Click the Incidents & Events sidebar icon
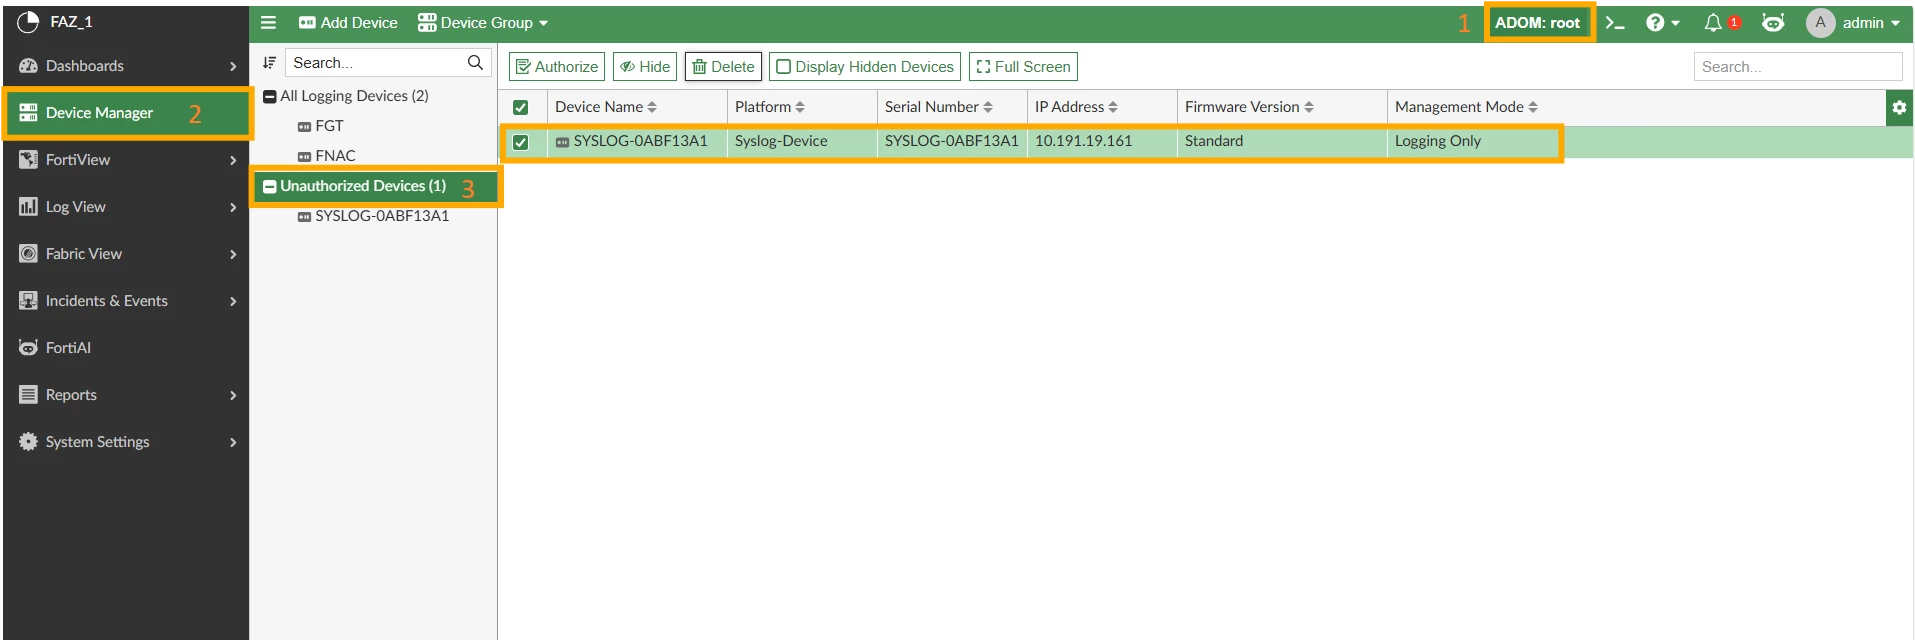The height and width of the screenshot is (640, 1915). click(x=28, y=301)
